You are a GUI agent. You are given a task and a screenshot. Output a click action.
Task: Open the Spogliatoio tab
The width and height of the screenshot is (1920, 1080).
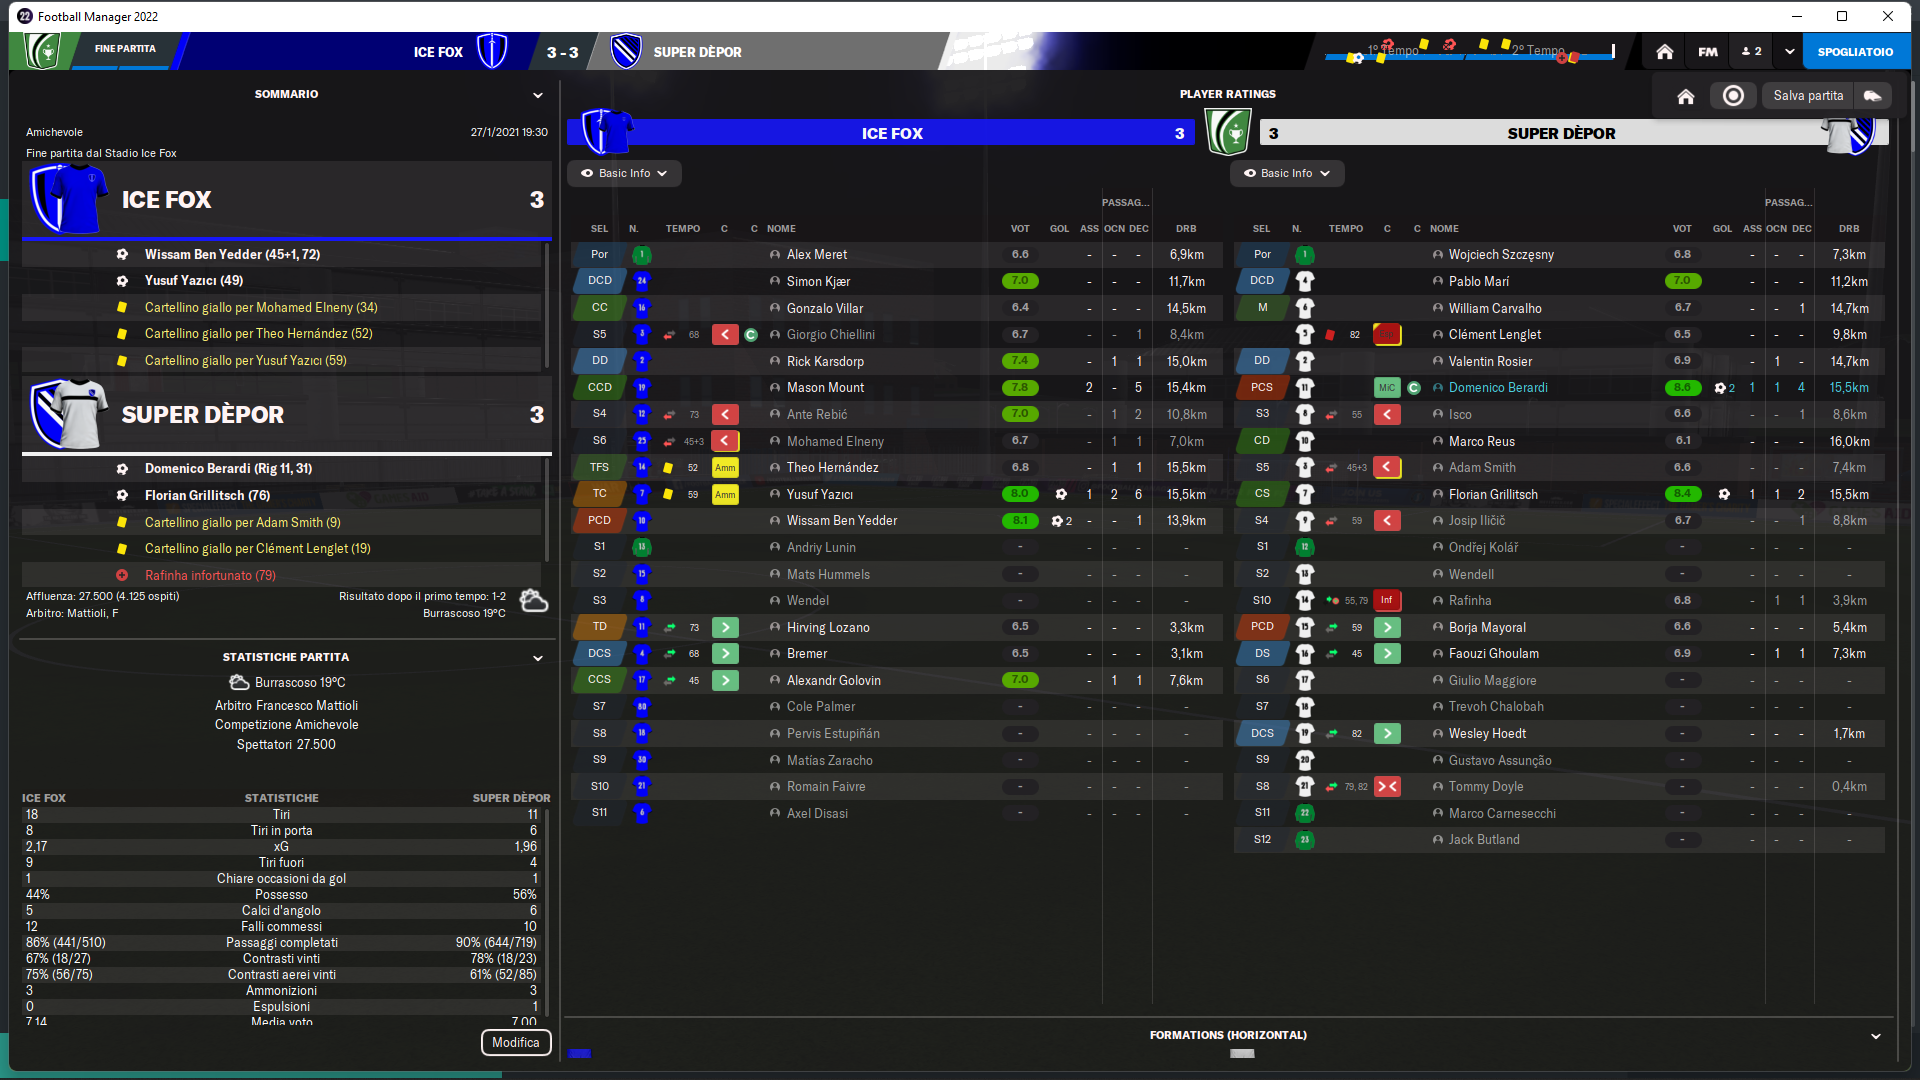(1855, 52)
